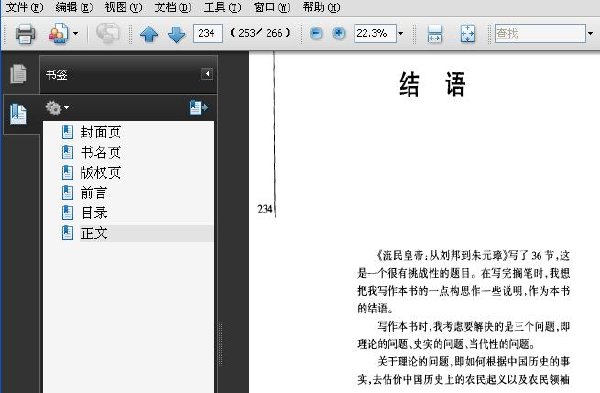
Task: Select the Fit Page icon
Action: tap(468, 34)
